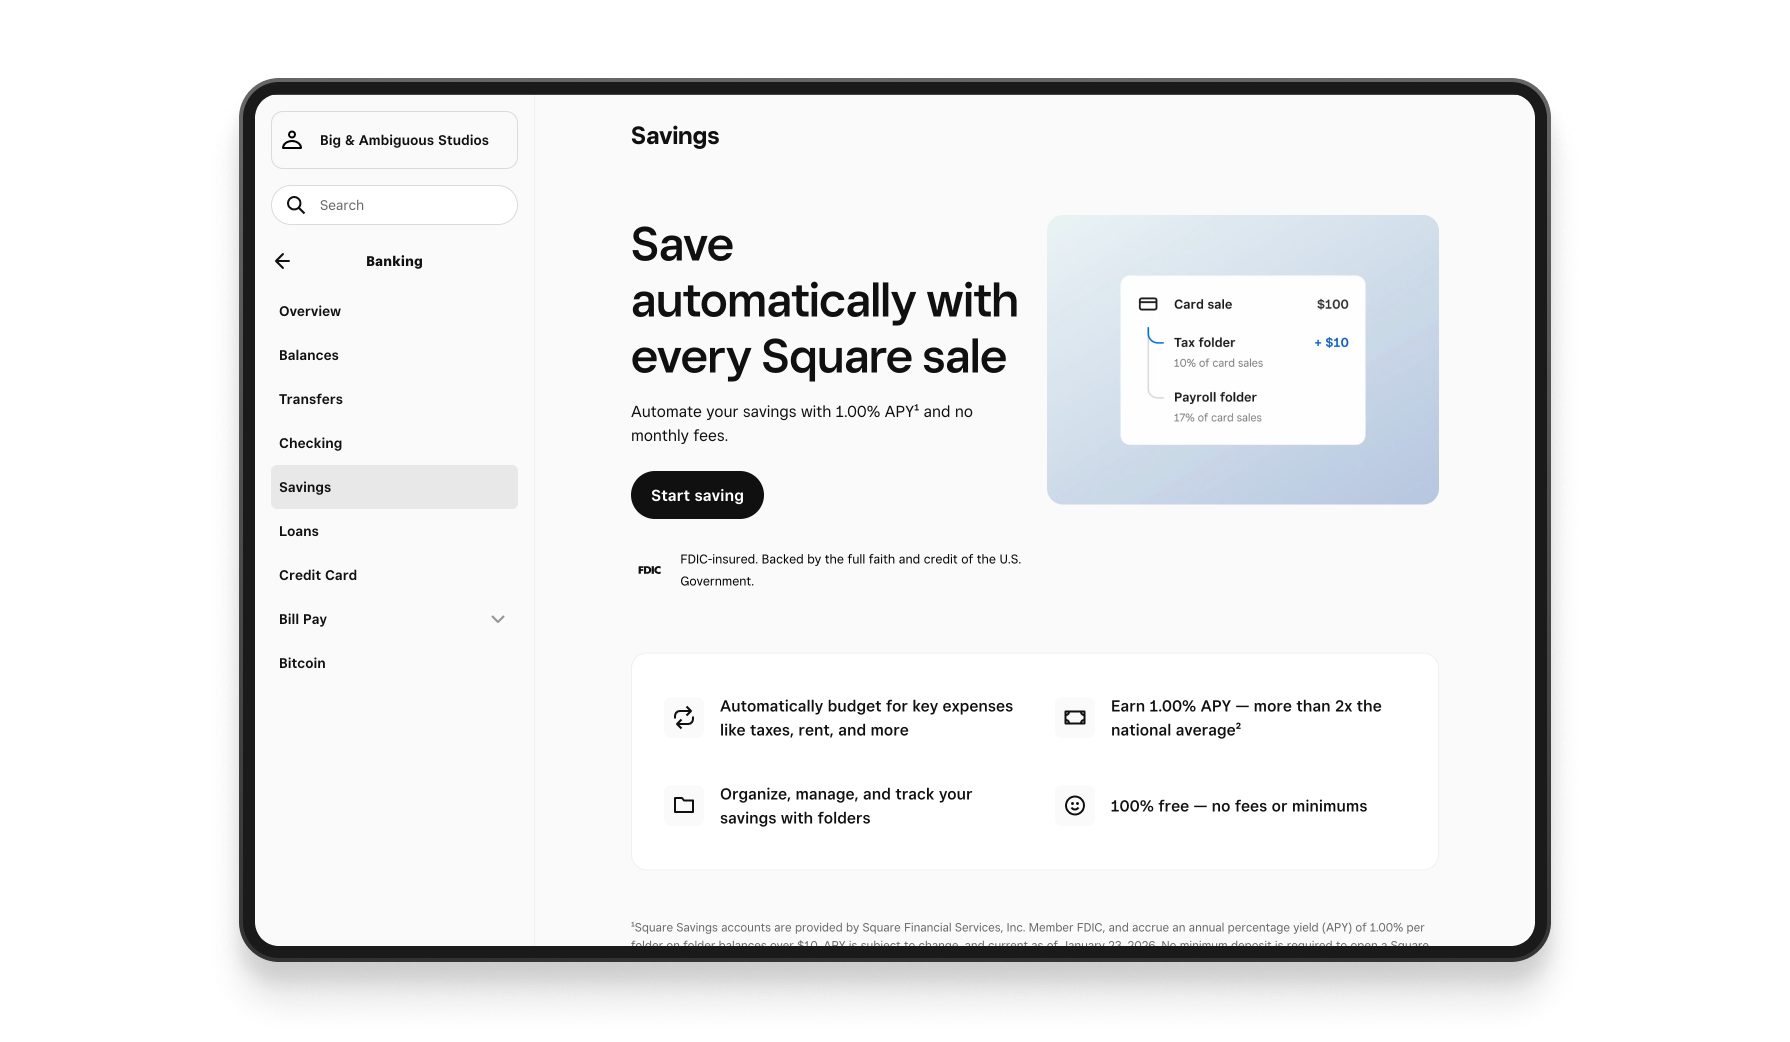Screen dimensions: 1790x1042
Task: Click the smiley face icon for free savings
Action: 1074,805
